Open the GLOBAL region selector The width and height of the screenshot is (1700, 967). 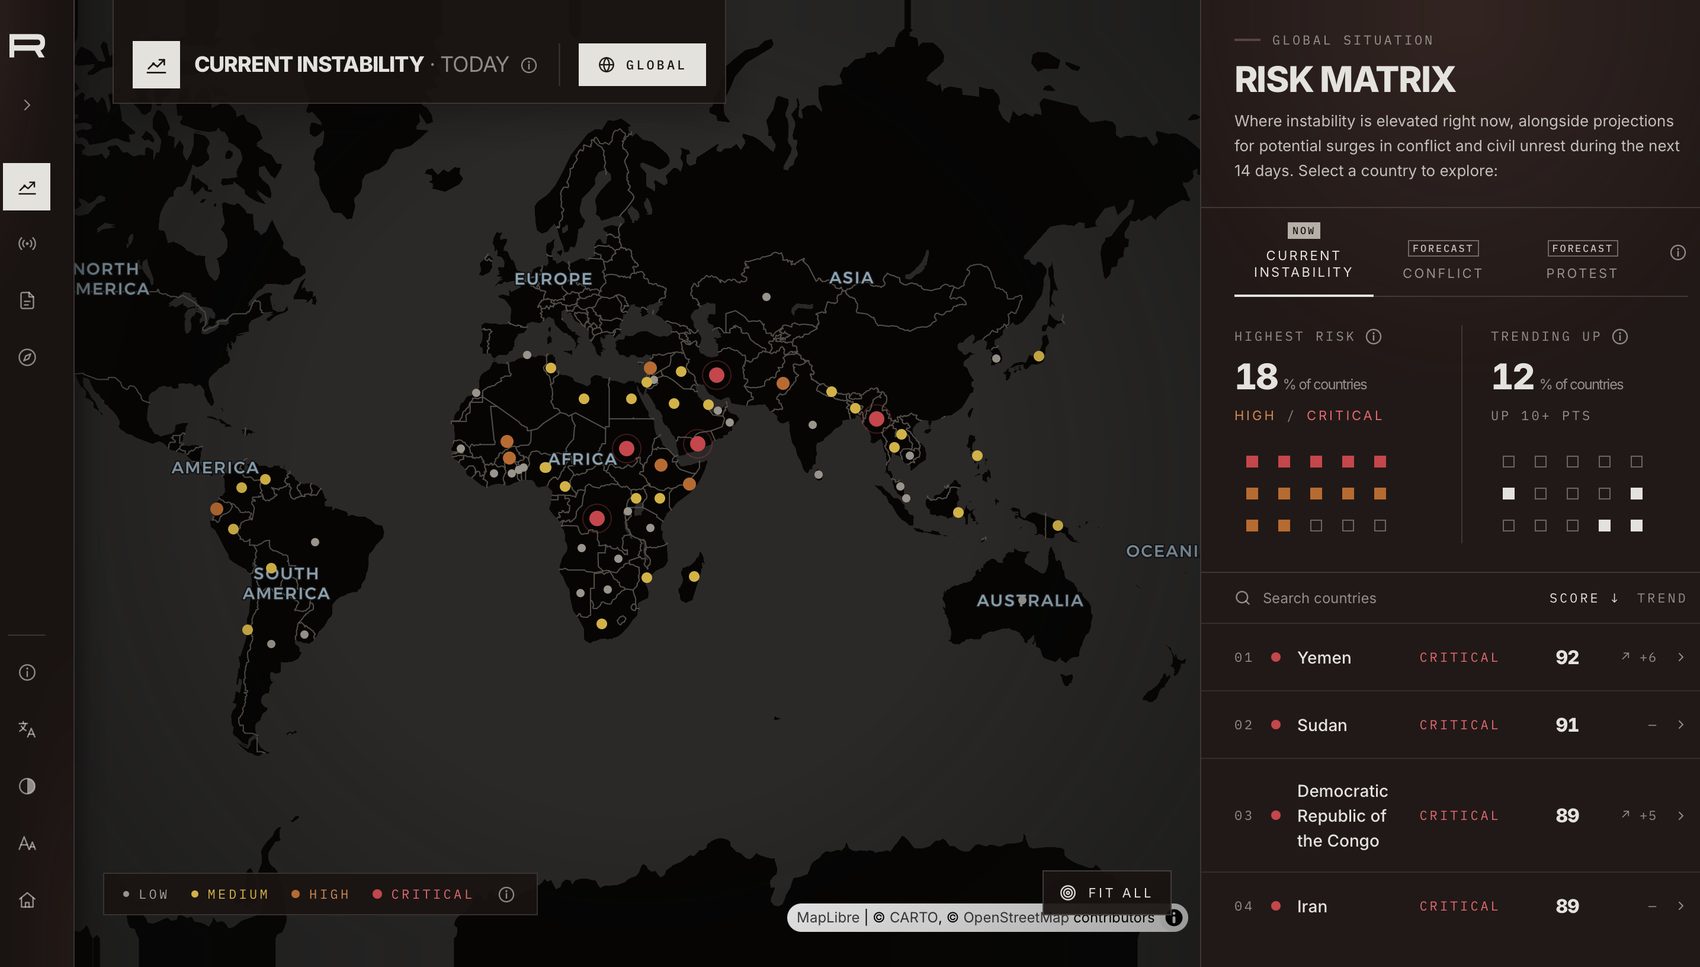[x=642, y=65]
